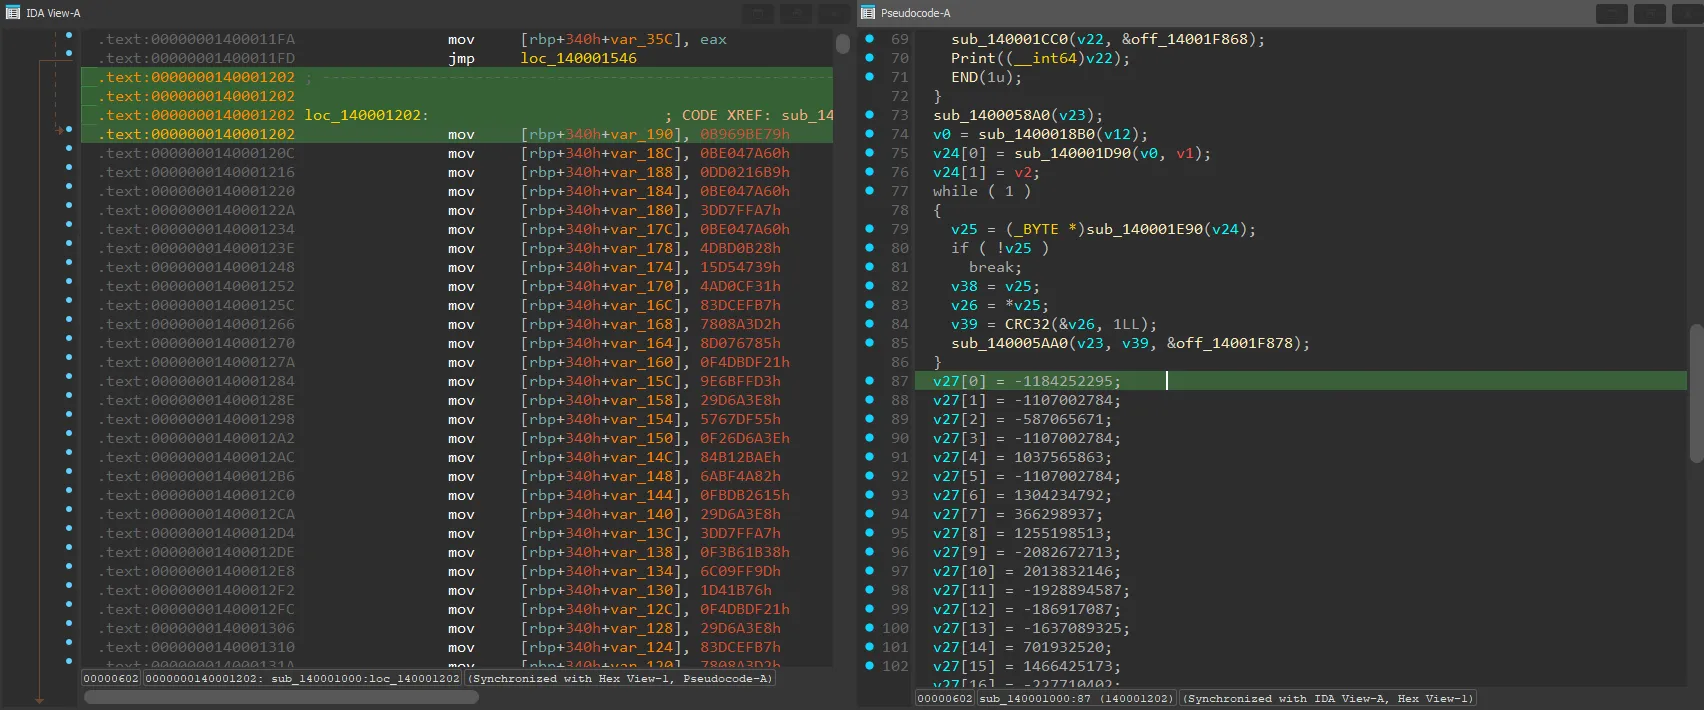
Task: Click the disassembly horizontal scrollbar
Action: 280,697
